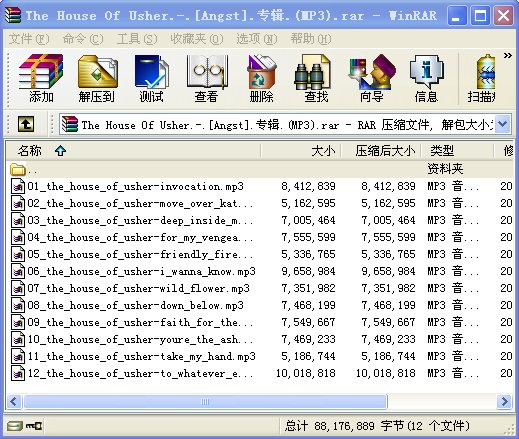
Task: Open the 选项(N) menu
Action: coord(257,39)
